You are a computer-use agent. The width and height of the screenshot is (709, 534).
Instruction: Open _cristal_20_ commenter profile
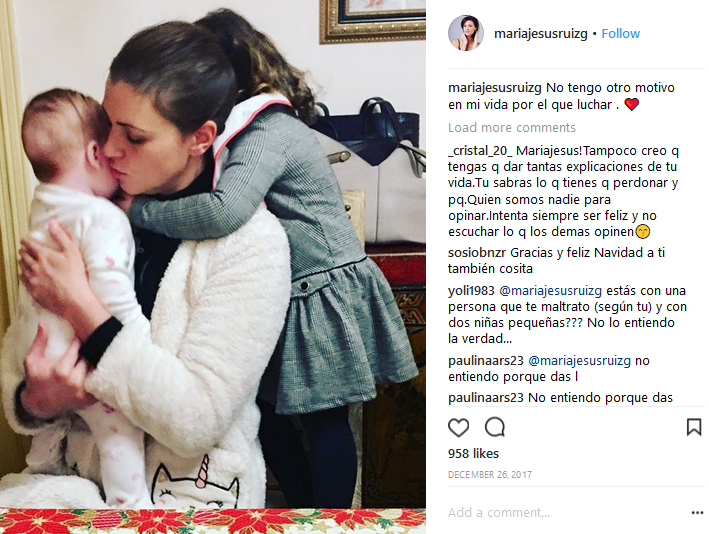point(480,151)
